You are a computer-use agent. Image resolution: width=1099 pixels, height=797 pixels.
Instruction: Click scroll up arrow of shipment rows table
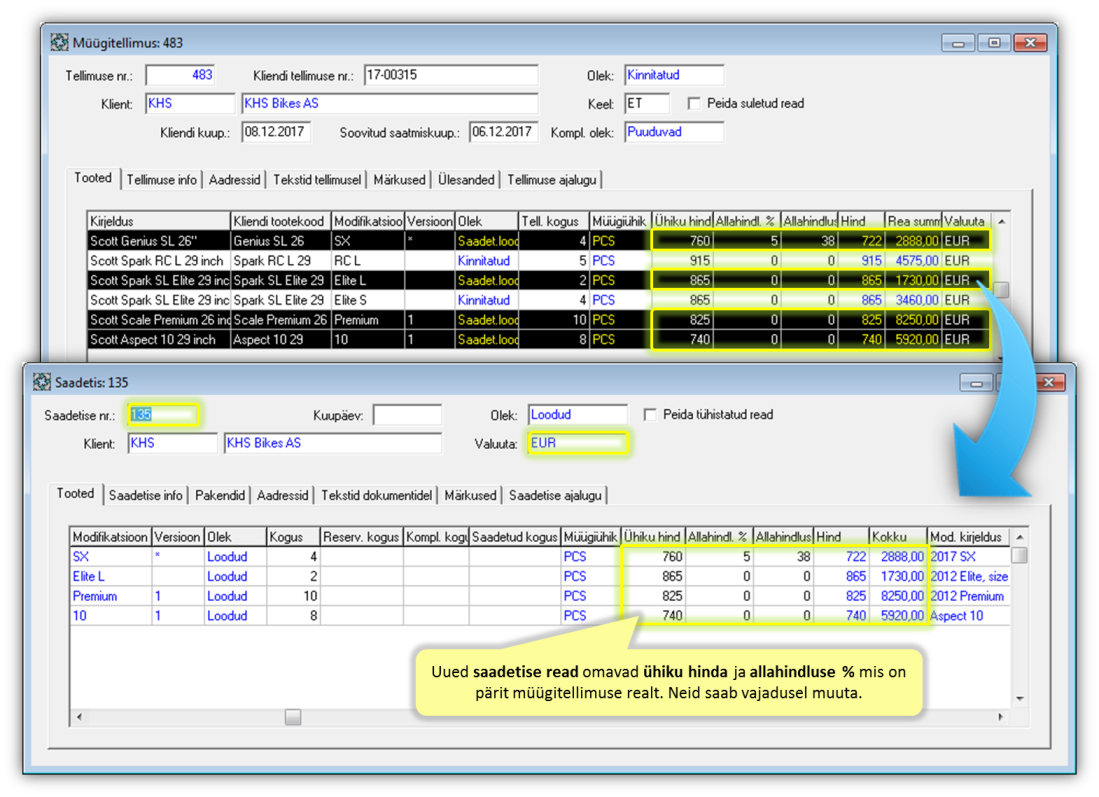[x=1020, y=538]
